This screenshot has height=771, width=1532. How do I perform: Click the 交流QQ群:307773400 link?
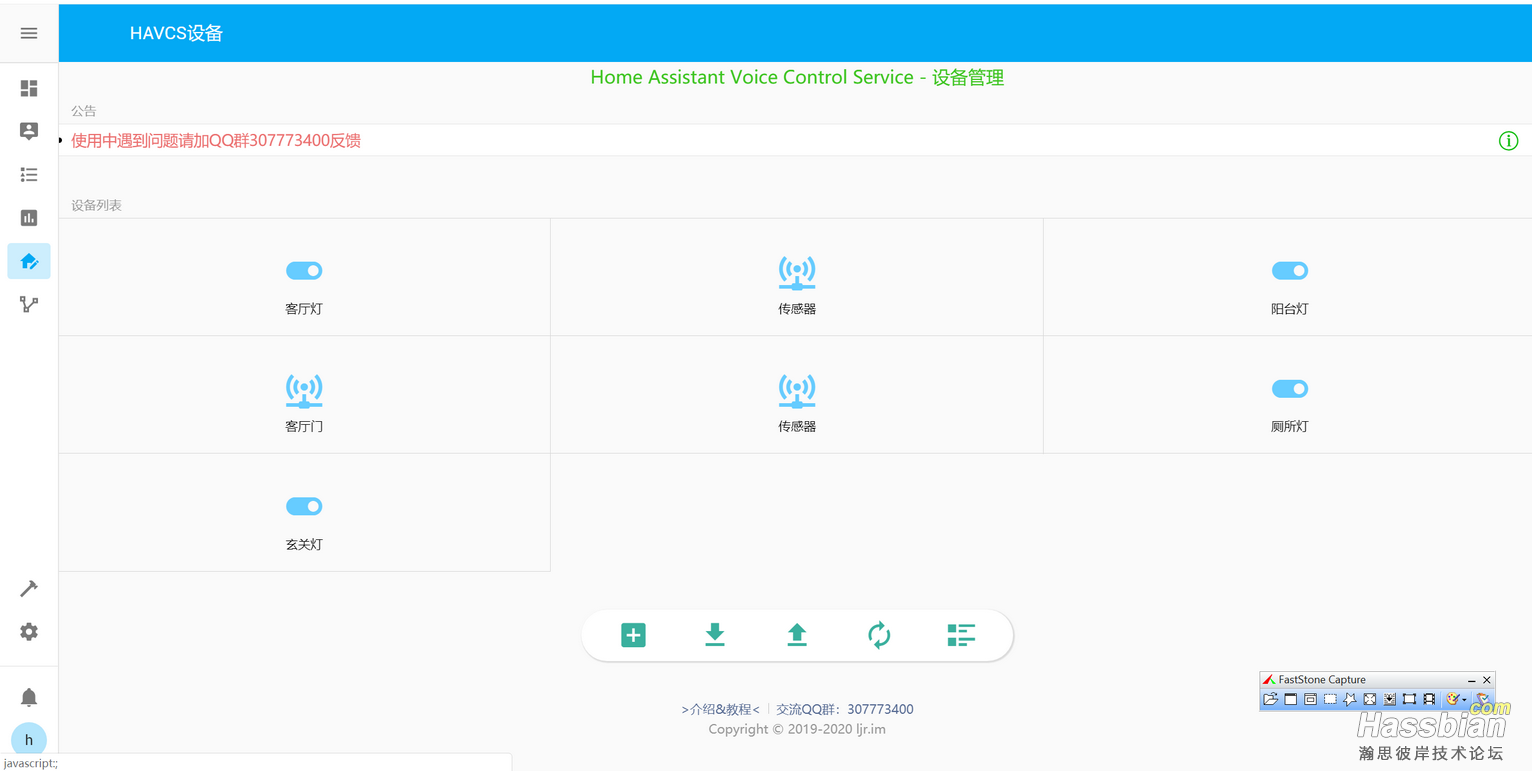pos(845,709)
